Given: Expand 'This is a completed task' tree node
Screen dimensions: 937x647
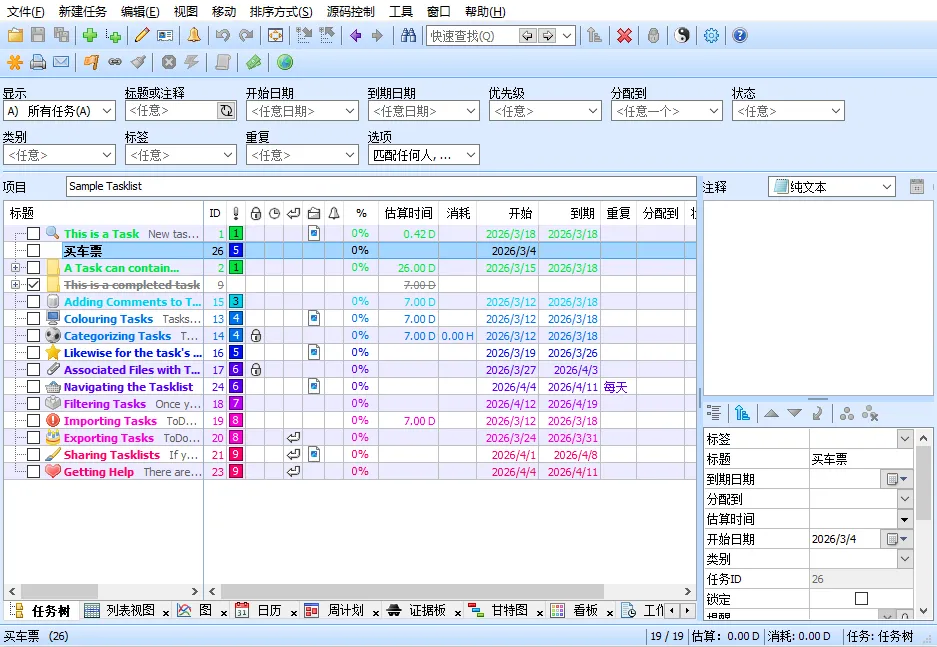Looking at the screenshot, I should click(x=15, y=284).
